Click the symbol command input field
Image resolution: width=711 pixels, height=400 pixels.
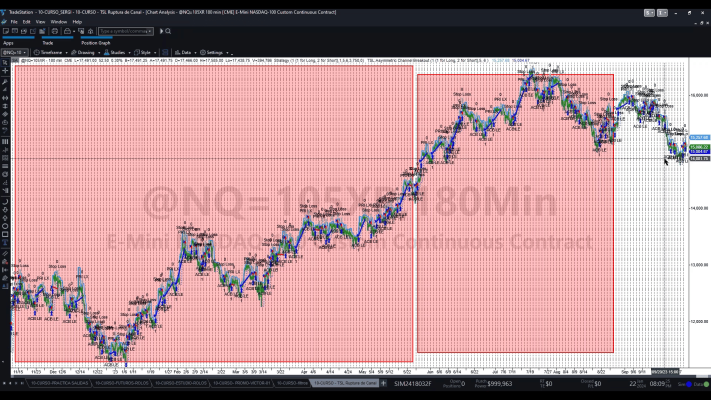(126, 31)
